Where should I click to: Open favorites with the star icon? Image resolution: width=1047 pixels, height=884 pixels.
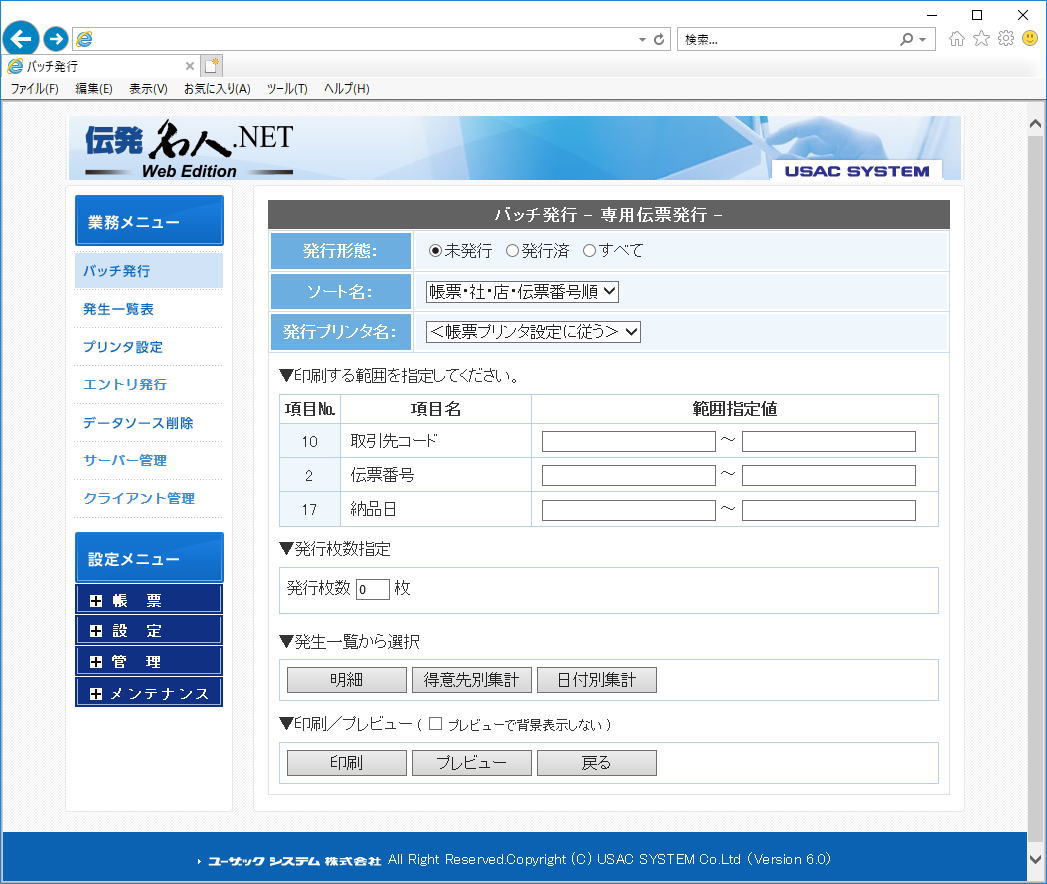pos(981,39)
